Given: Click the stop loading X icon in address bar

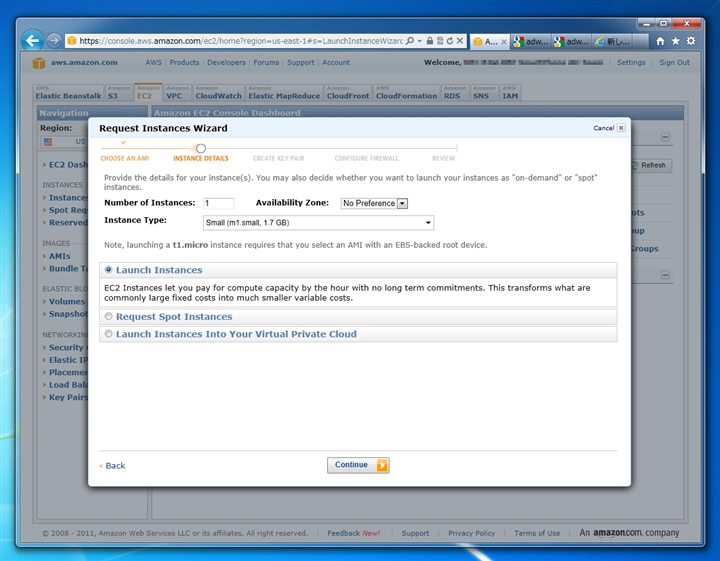Looking at the screenshot, I should coord(460,41).
